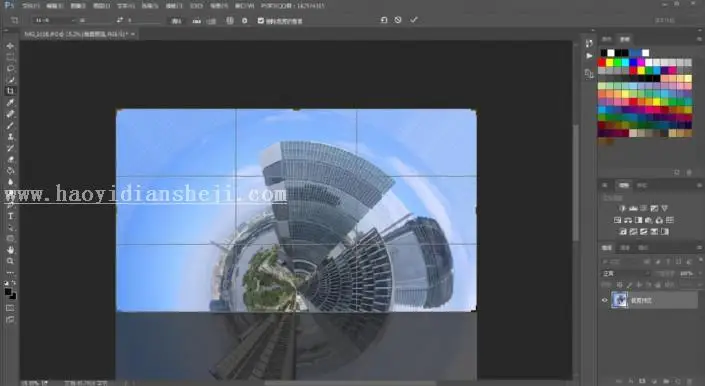Select the Eyedropper tool
Viewport: 705px width, 386px height.
click(x=10, y=102)
